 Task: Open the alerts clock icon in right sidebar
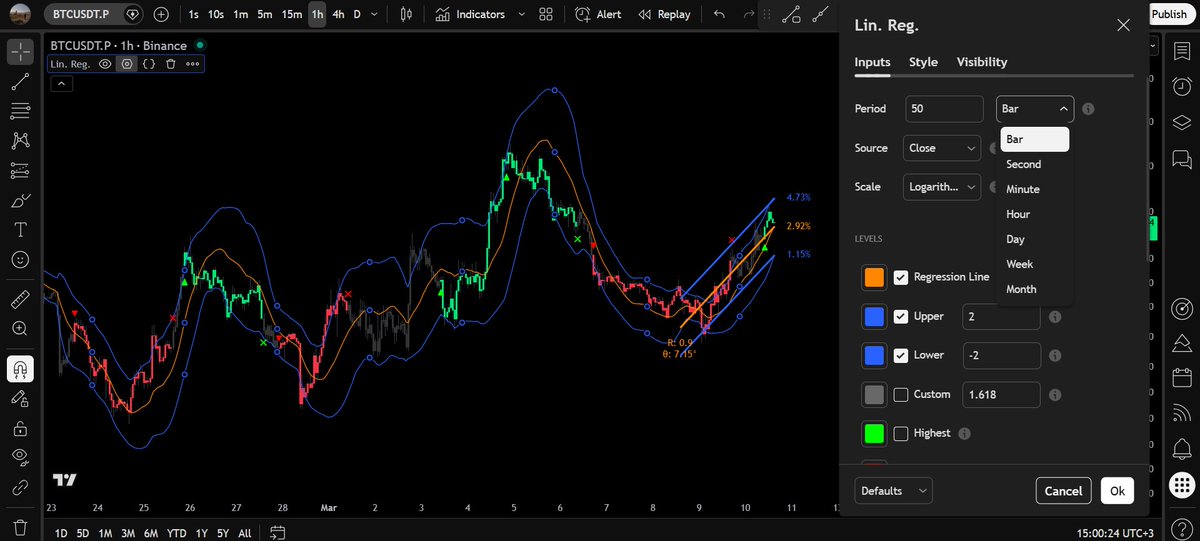click(x=1181, y=86)
